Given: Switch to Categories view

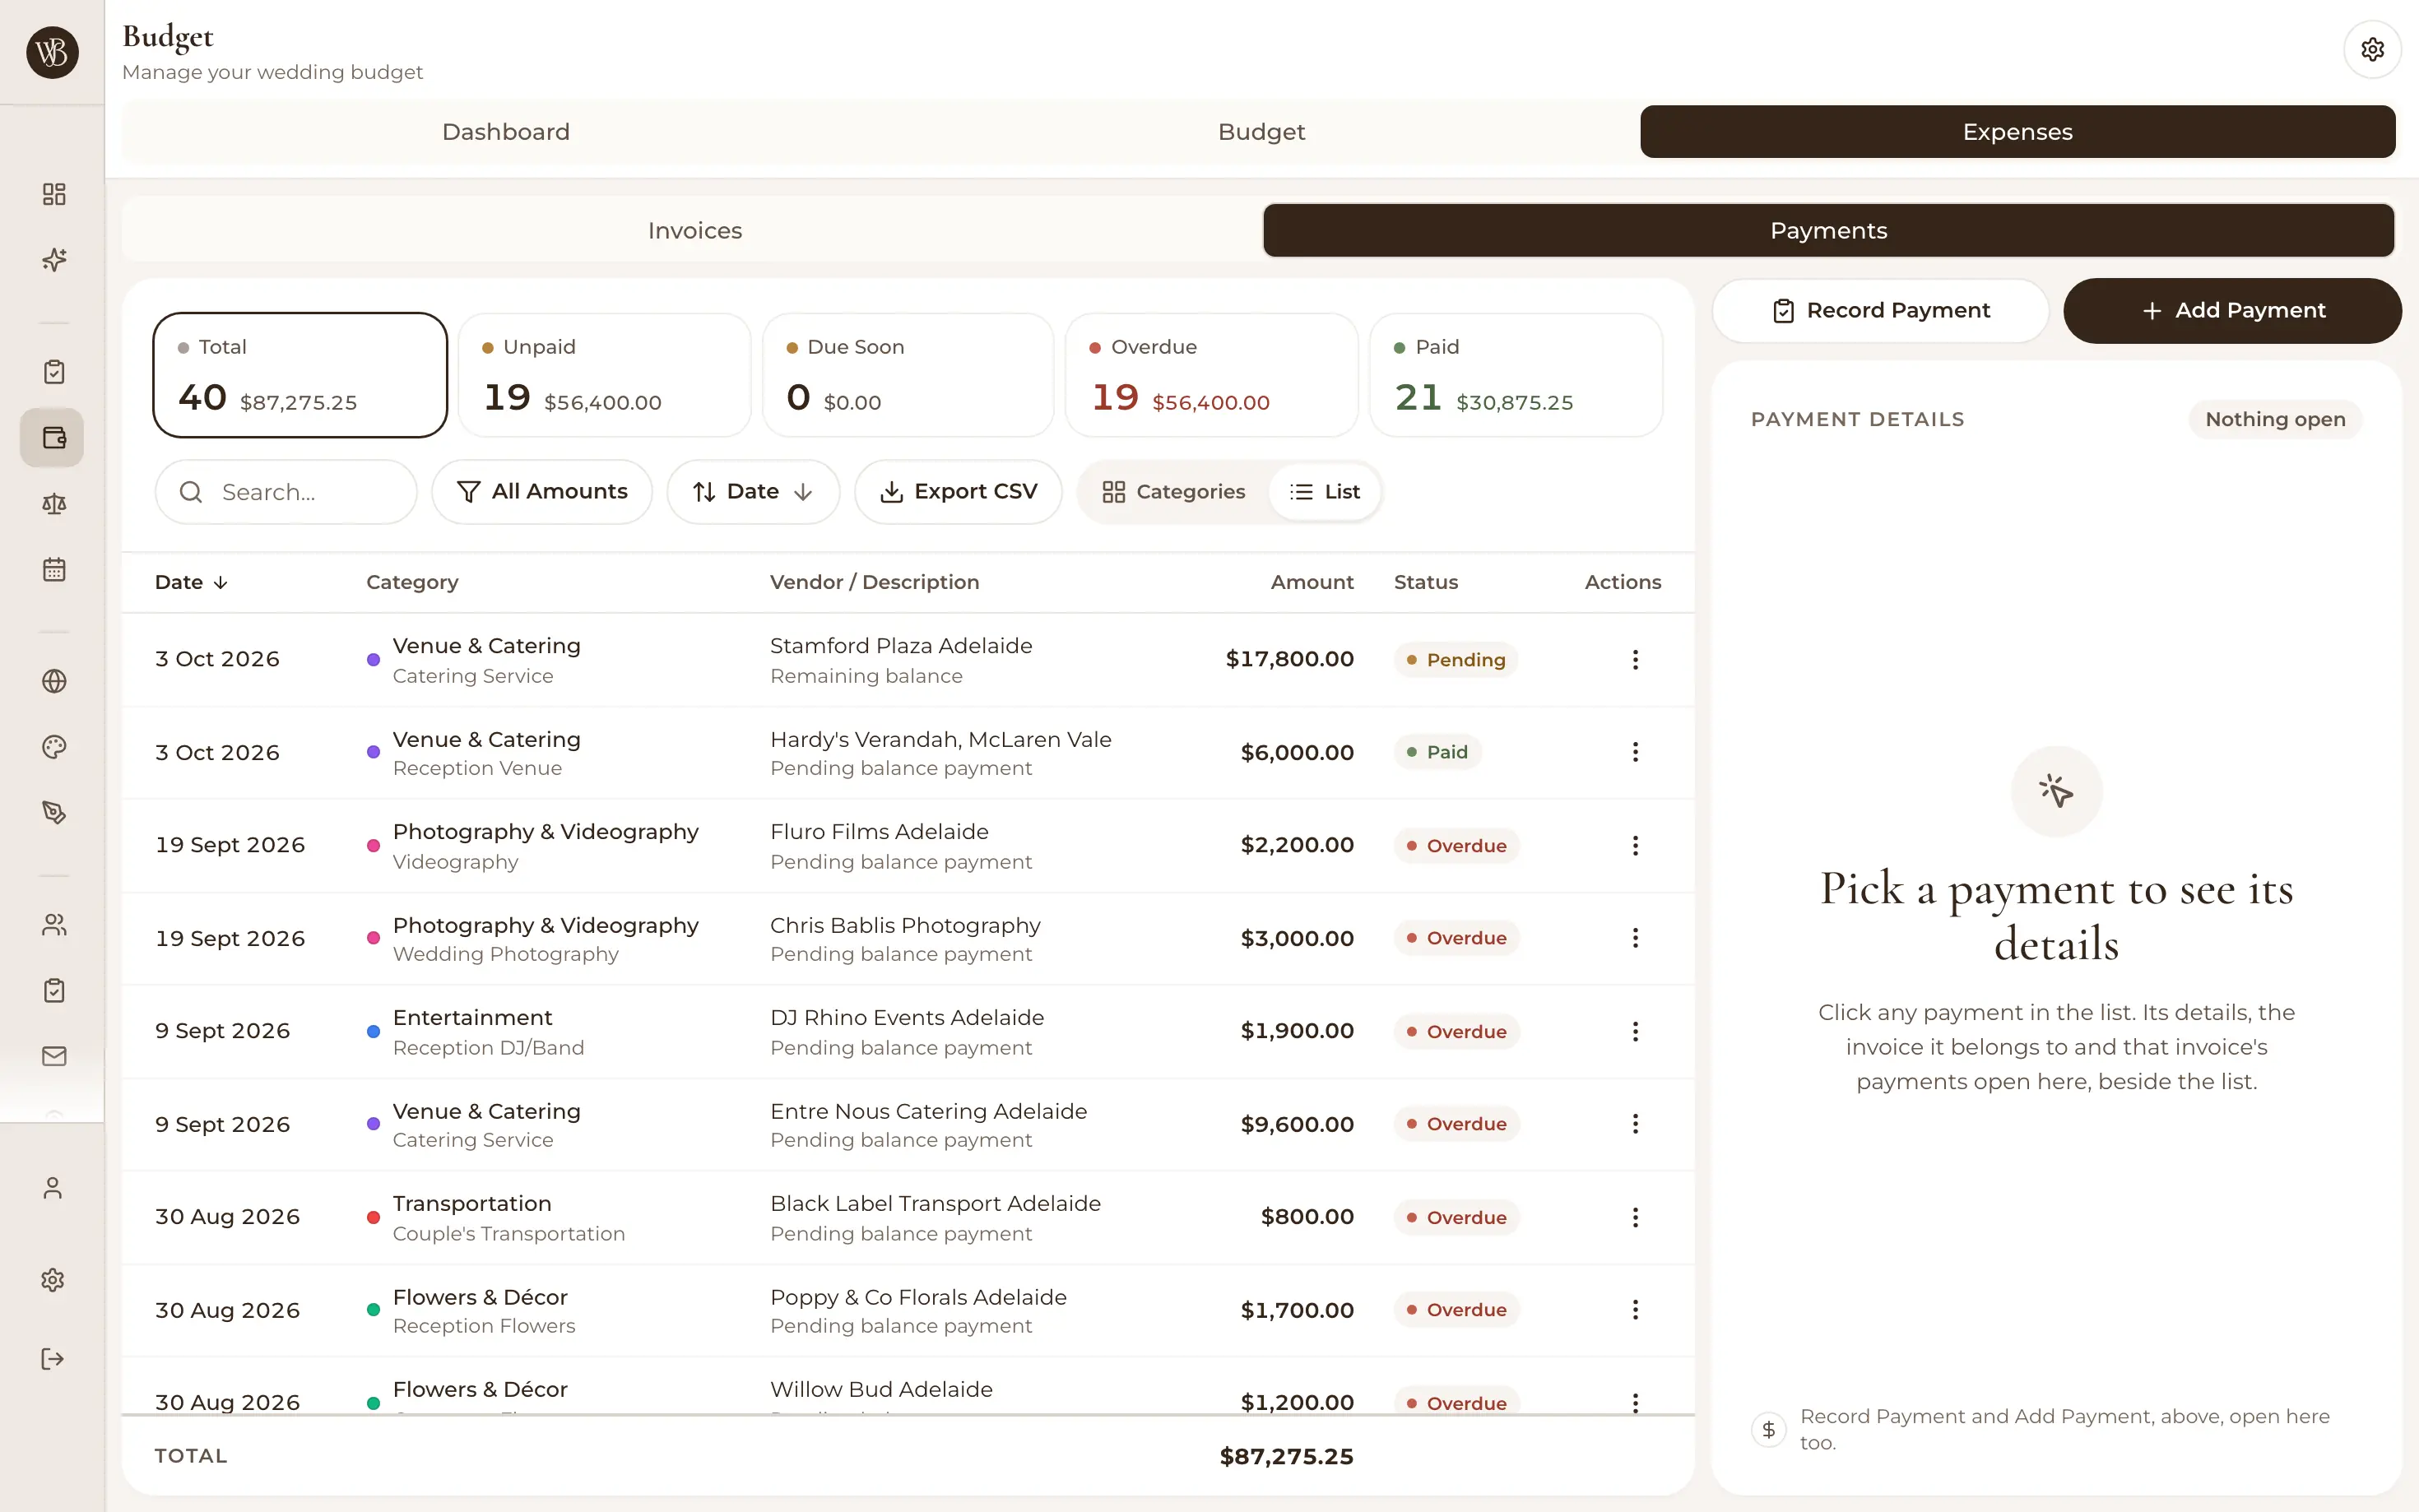Looking at the screenshot, I should 1173,492.
